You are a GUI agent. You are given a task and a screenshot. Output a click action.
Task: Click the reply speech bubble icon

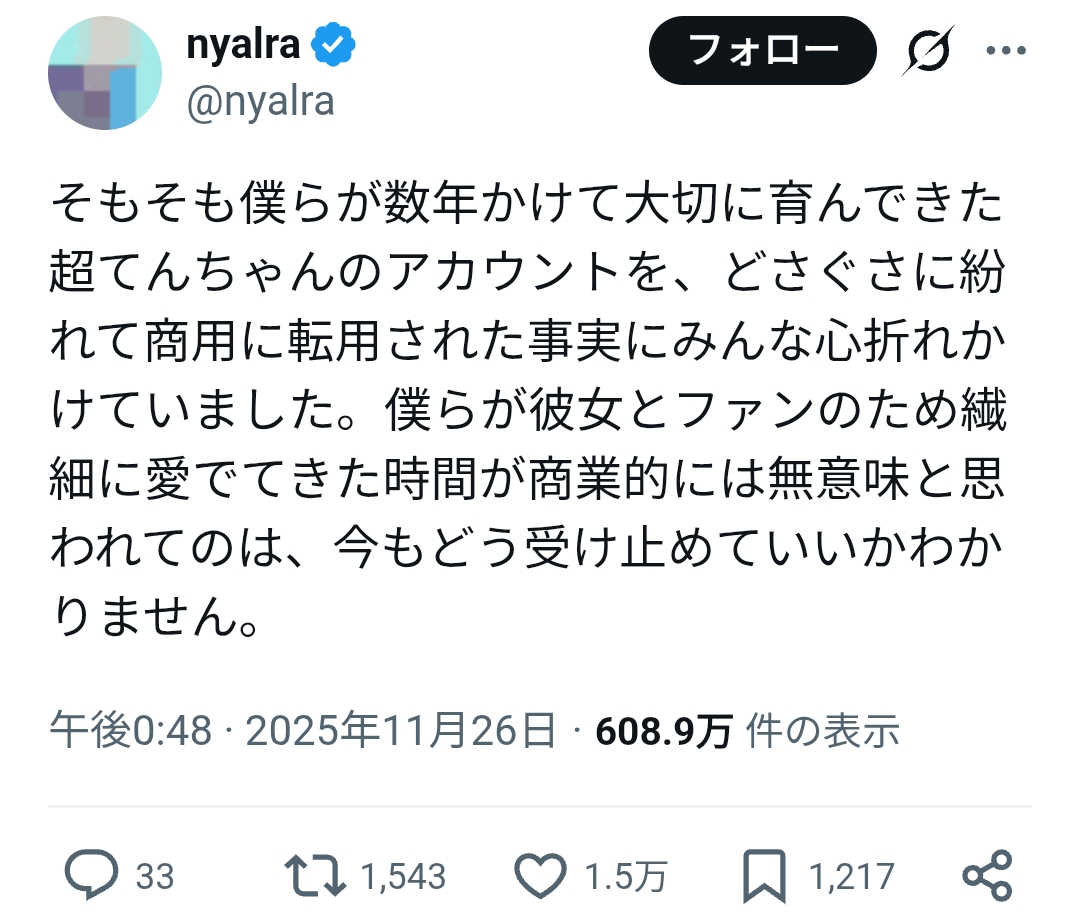point(92,876)
